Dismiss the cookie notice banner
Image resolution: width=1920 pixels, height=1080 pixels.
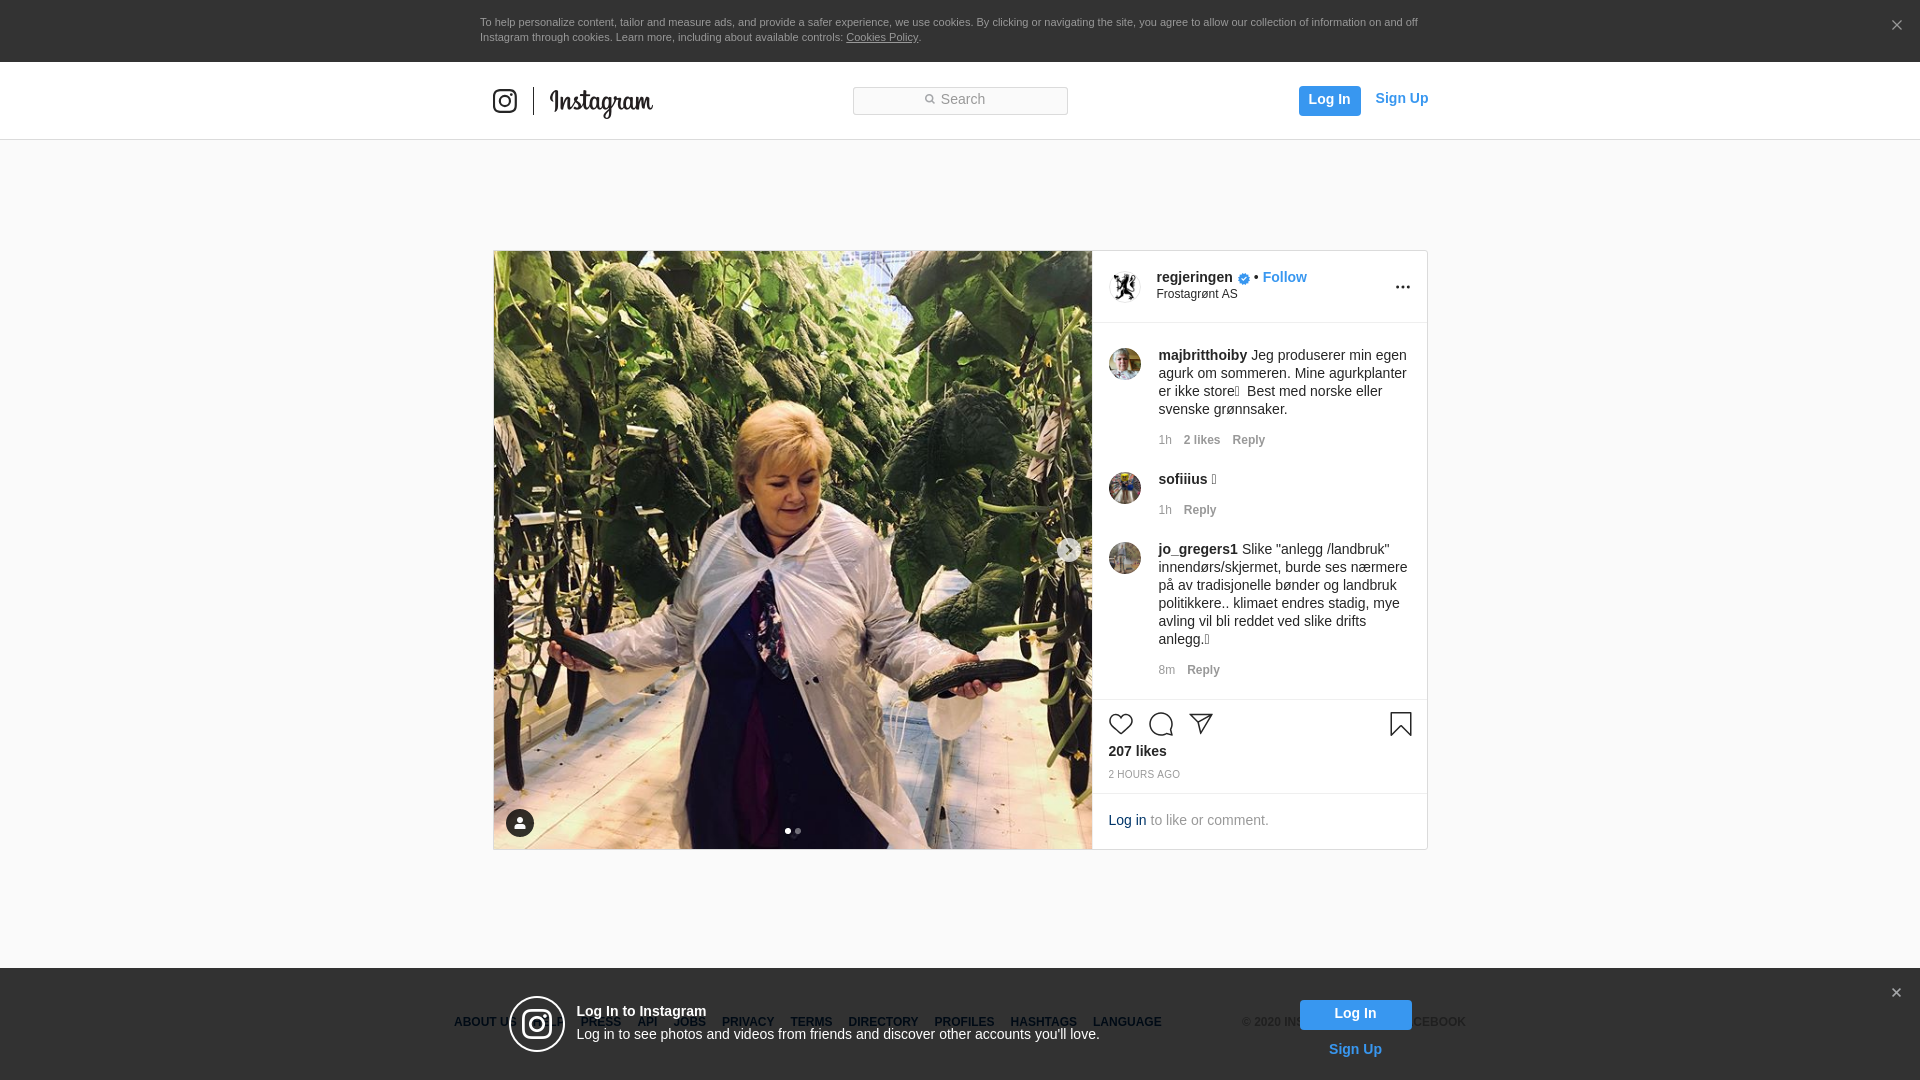[1896, 26]
